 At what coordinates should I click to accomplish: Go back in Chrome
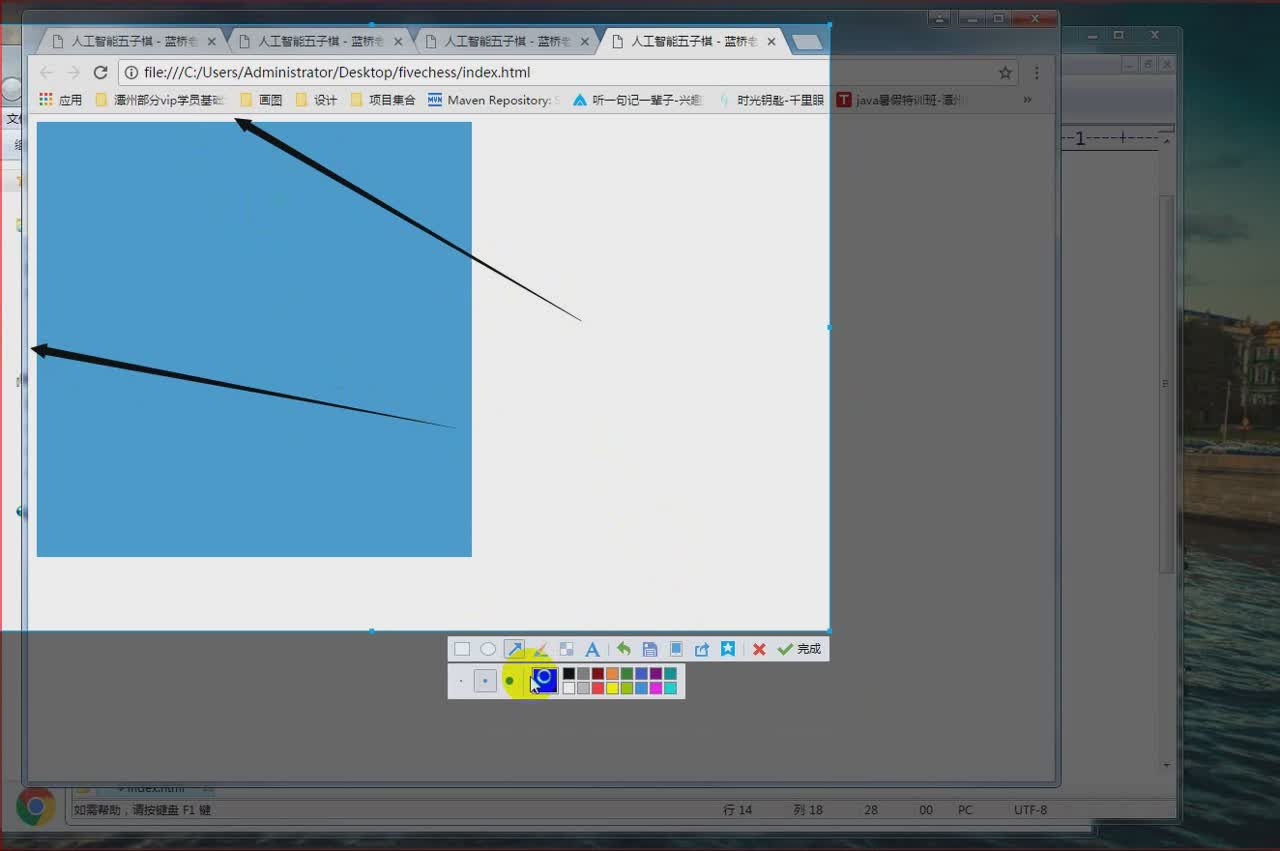click(46, 72)
